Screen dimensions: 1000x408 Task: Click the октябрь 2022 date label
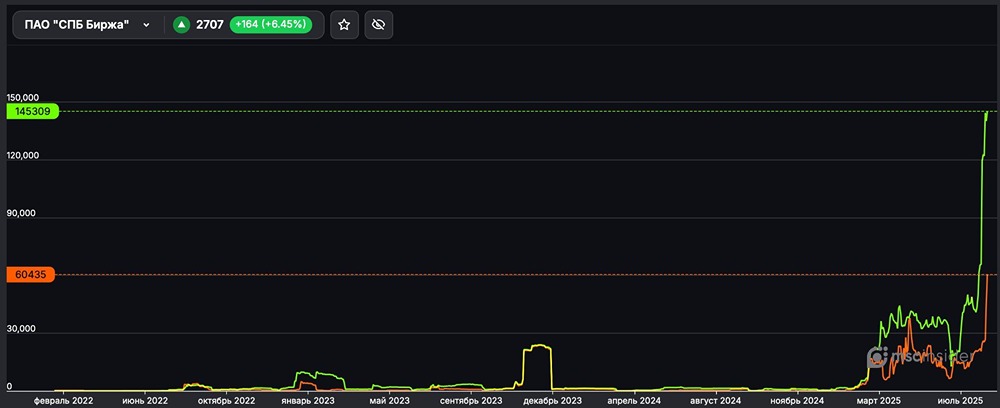pyautogui.click(x=227, y=400)
